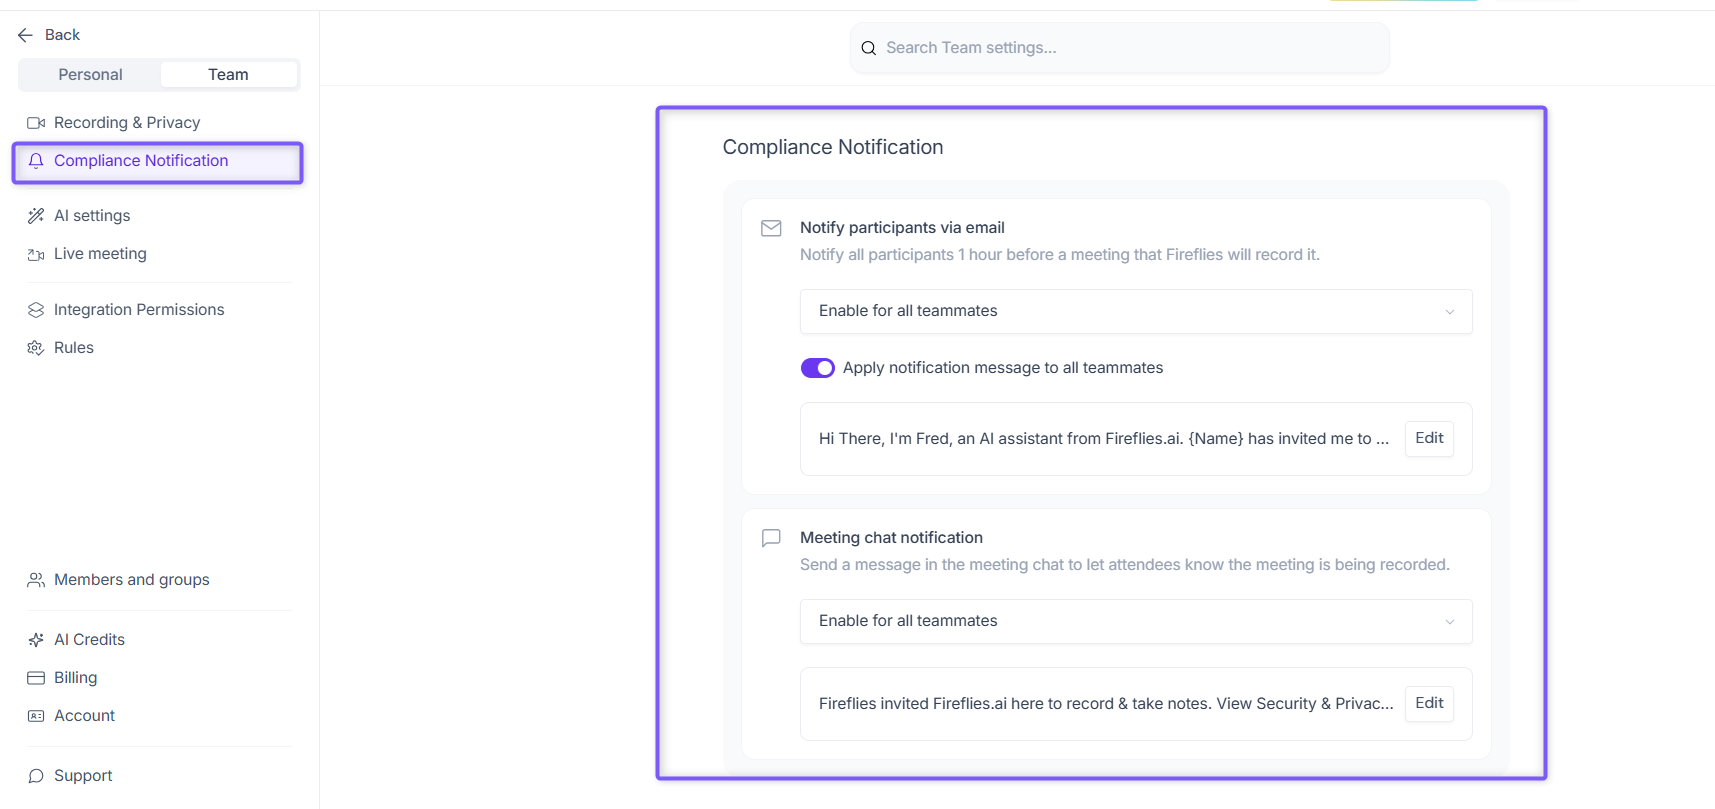Click the chat icon beside Meeting chat notification
1715x809 pixels.
(771, 538)
